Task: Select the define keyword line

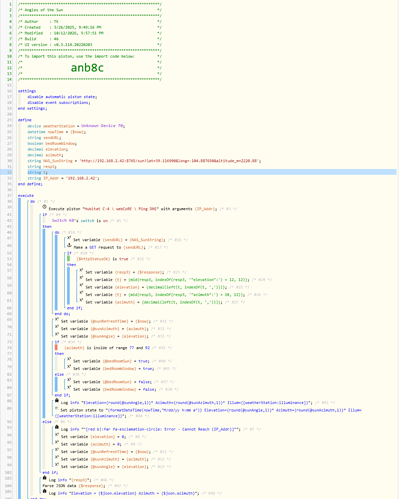Action: [x=25, y=120]
